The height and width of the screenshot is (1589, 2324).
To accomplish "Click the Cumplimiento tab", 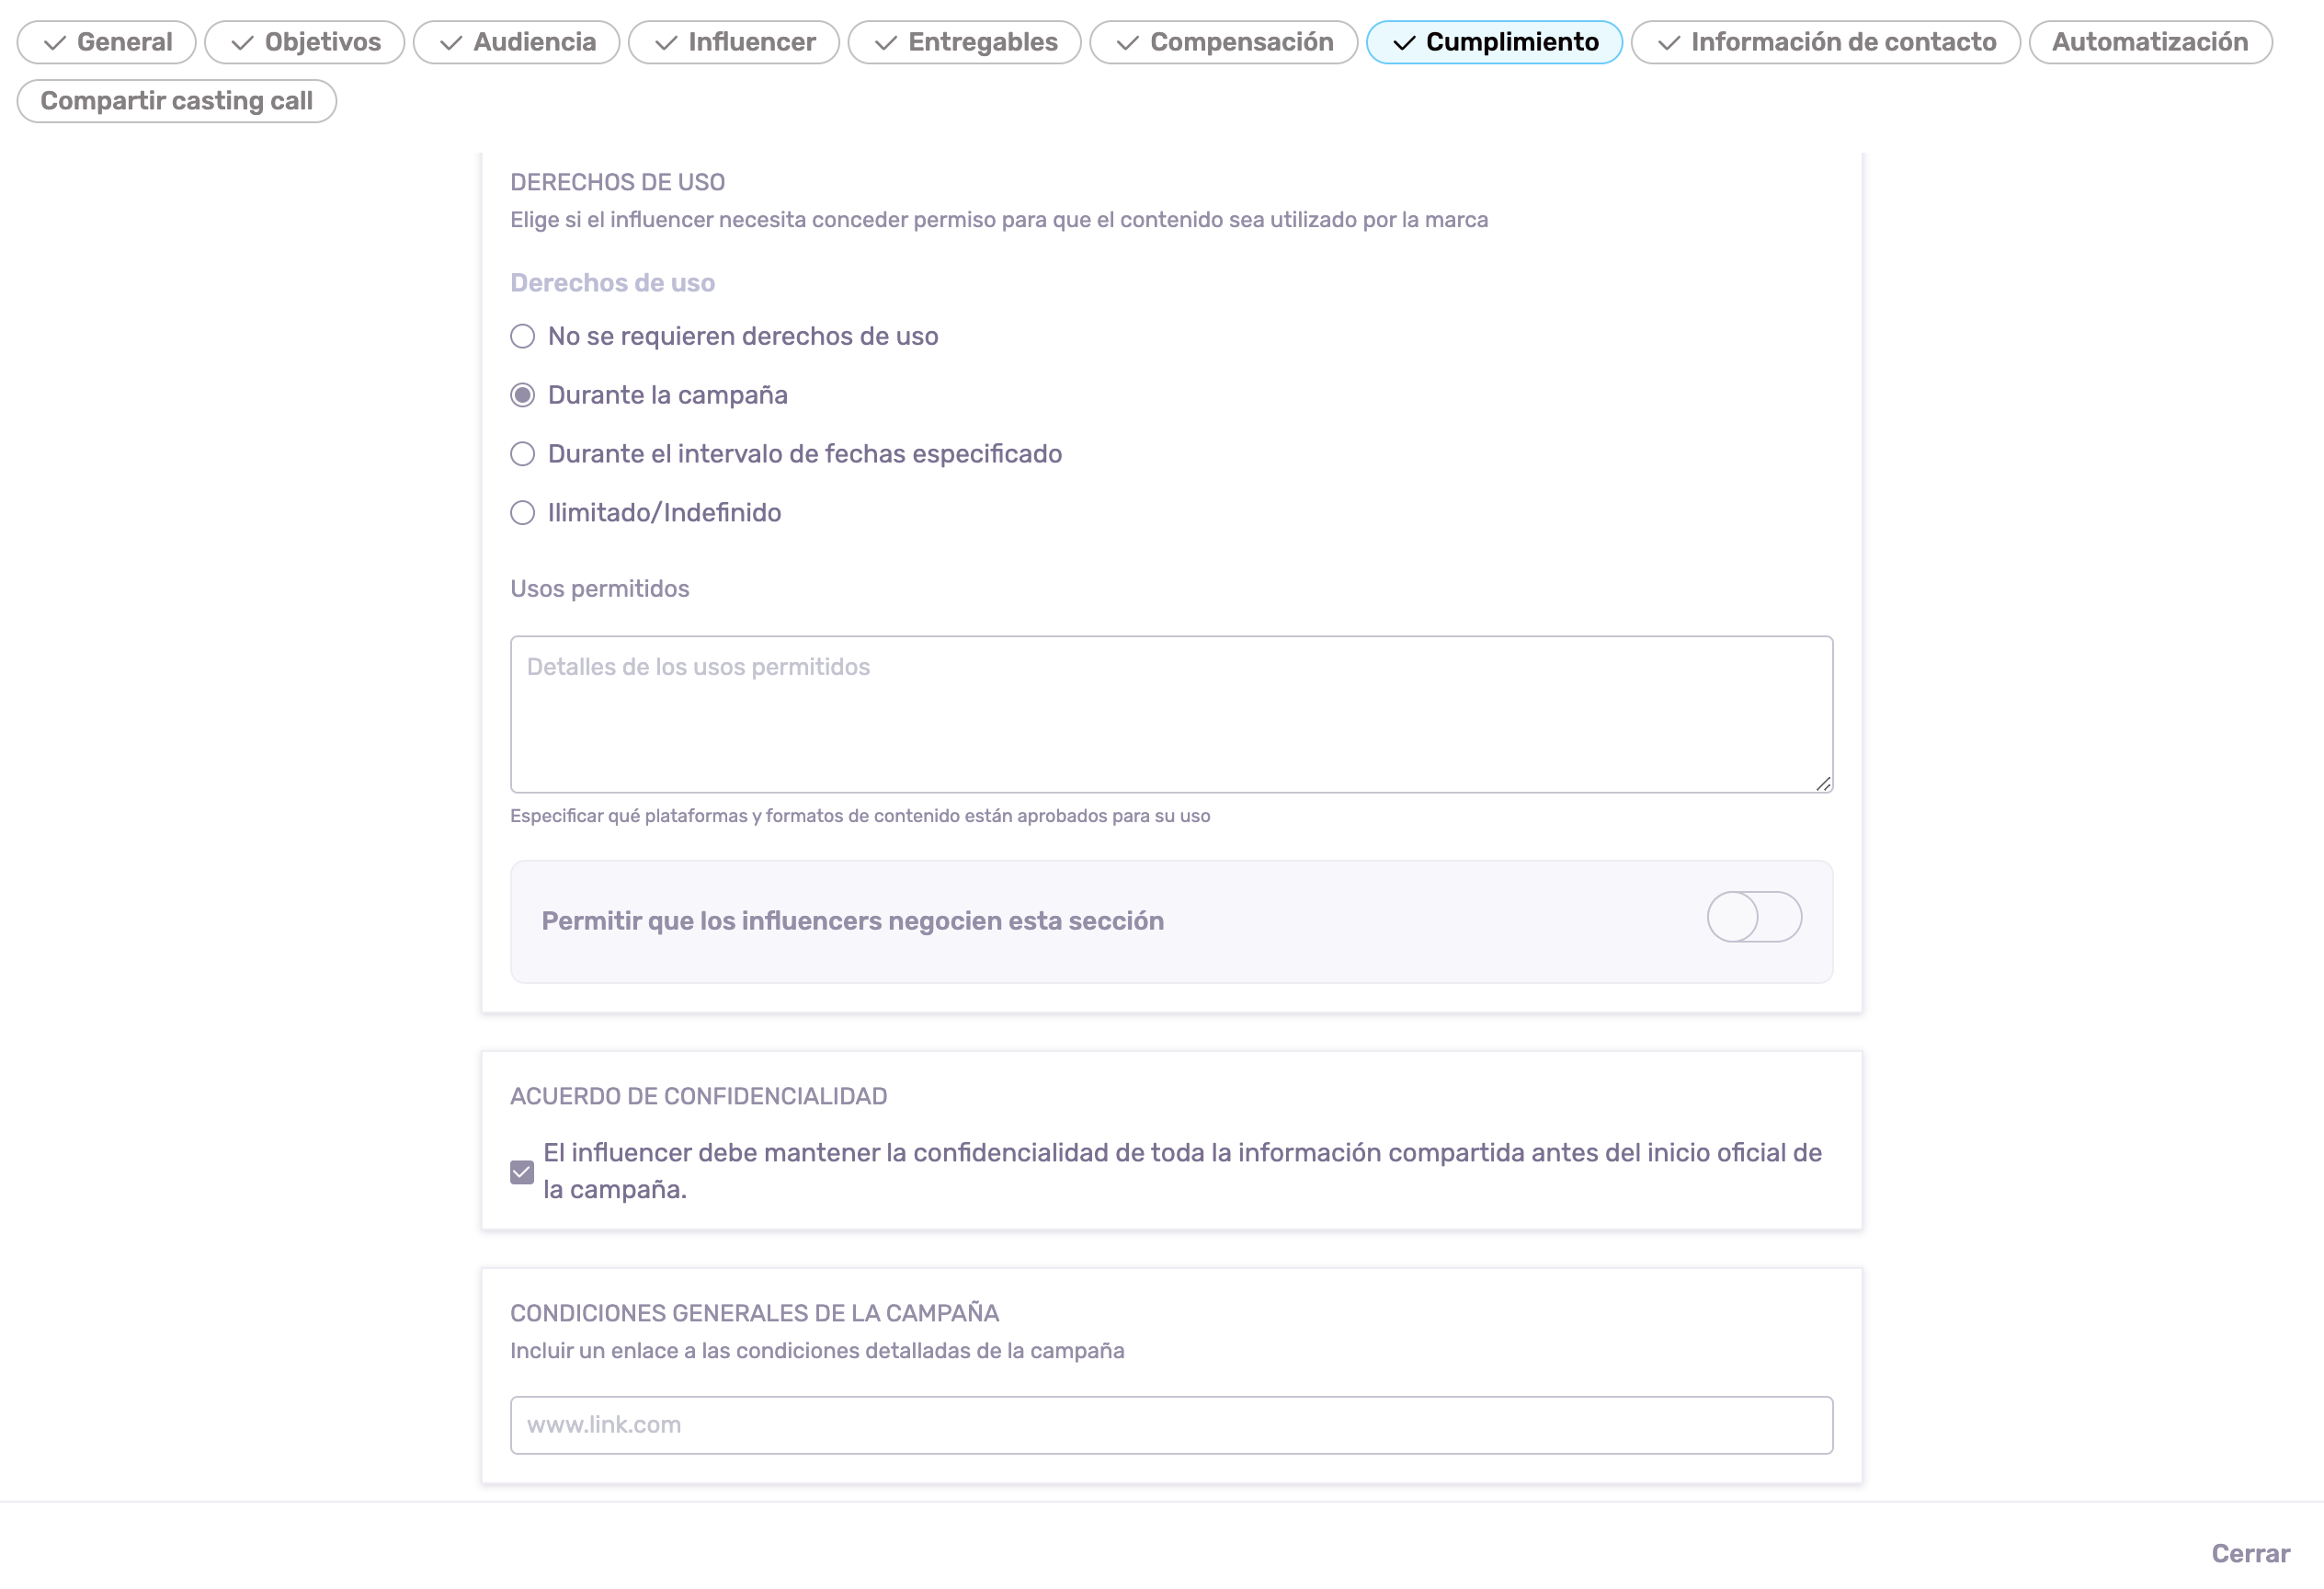I will point(1494,42).
